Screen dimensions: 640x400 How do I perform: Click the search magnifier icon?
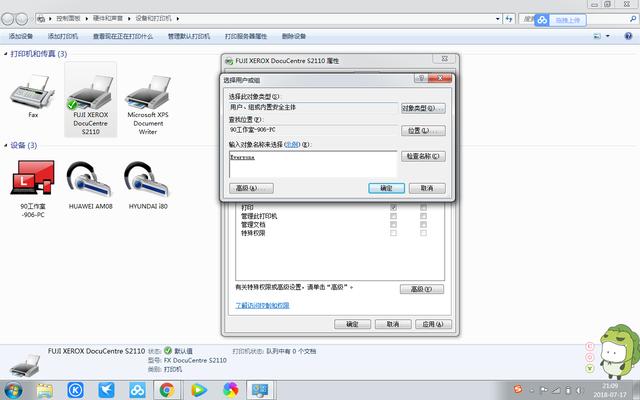pyautogui.click(x=633, y=19)
